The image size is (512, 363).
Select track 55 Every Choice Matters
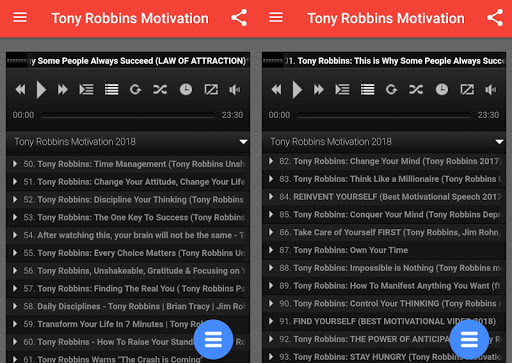pos(128,253)
